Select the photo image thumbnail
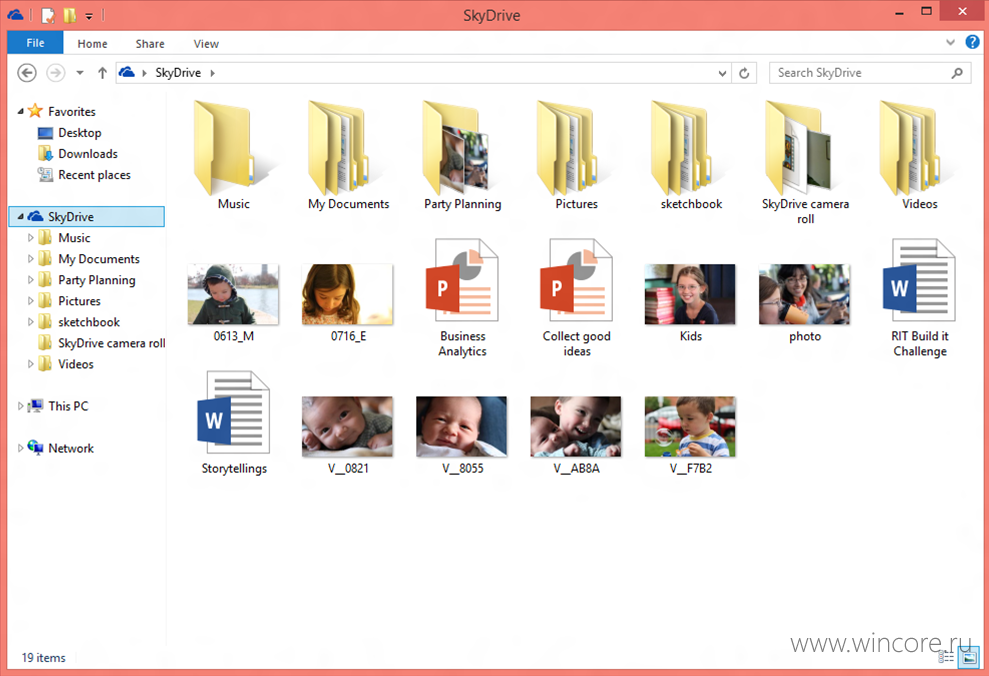 point(804,294)
